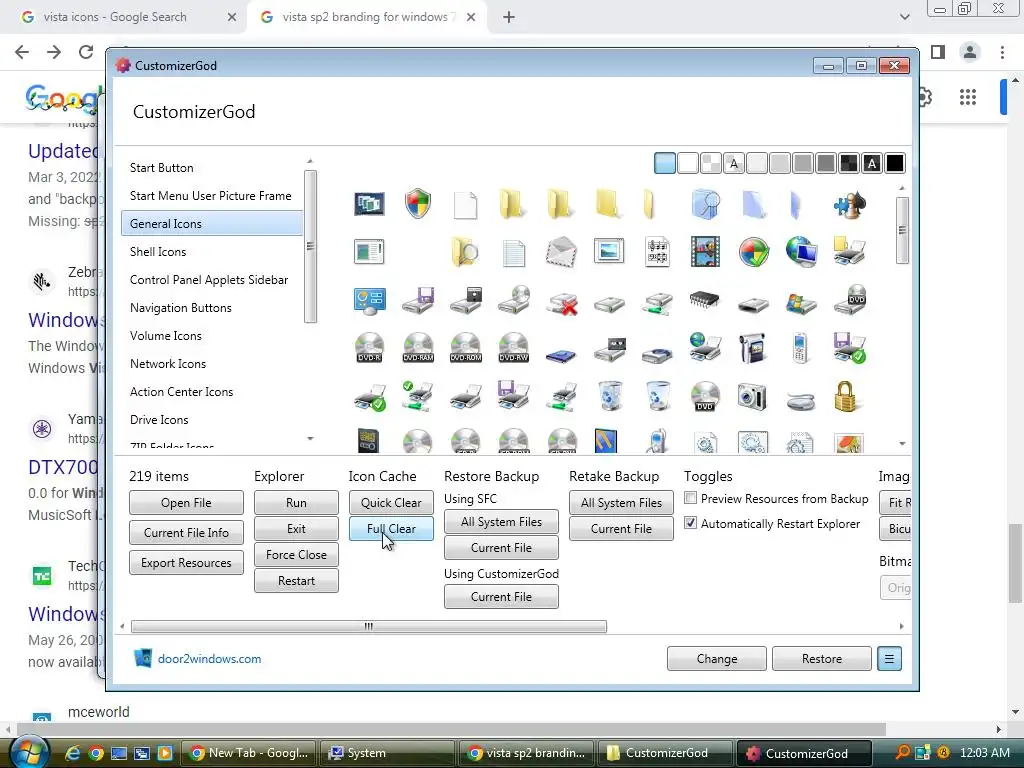The image size is (1024, 768).
Task: Select the blank document icon
Action: [x=466, y=204]
